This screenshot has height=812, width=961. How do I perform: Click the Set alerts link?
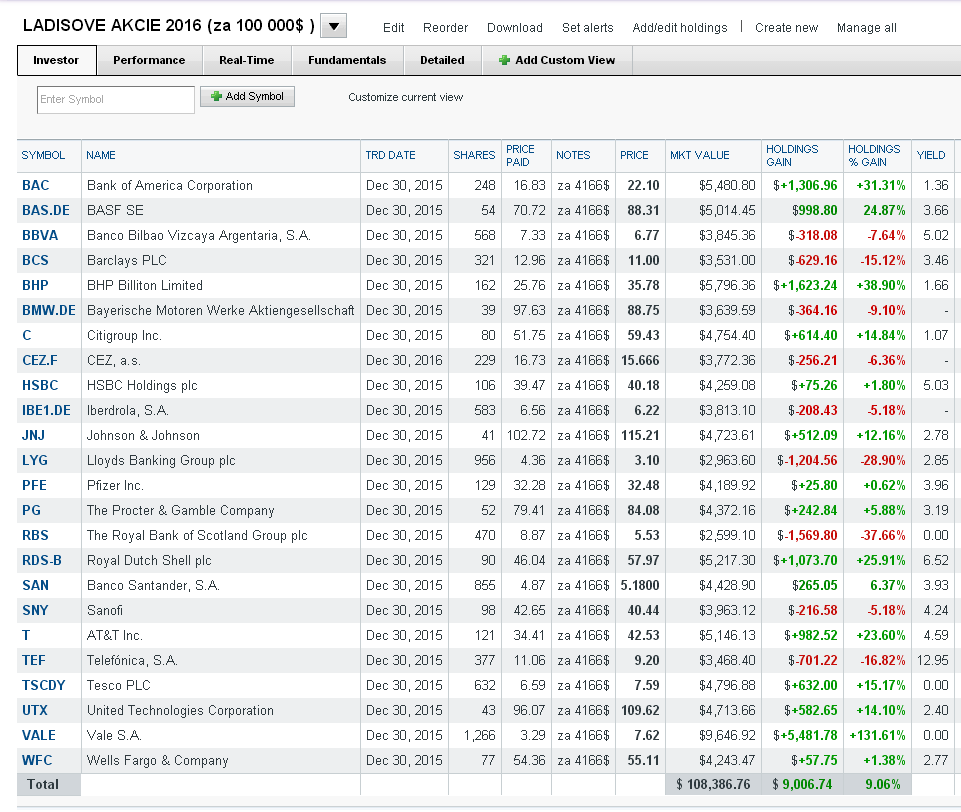point(587,28)
